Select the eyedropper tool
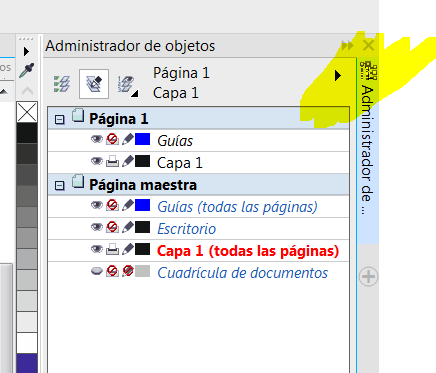 point(27,70)
